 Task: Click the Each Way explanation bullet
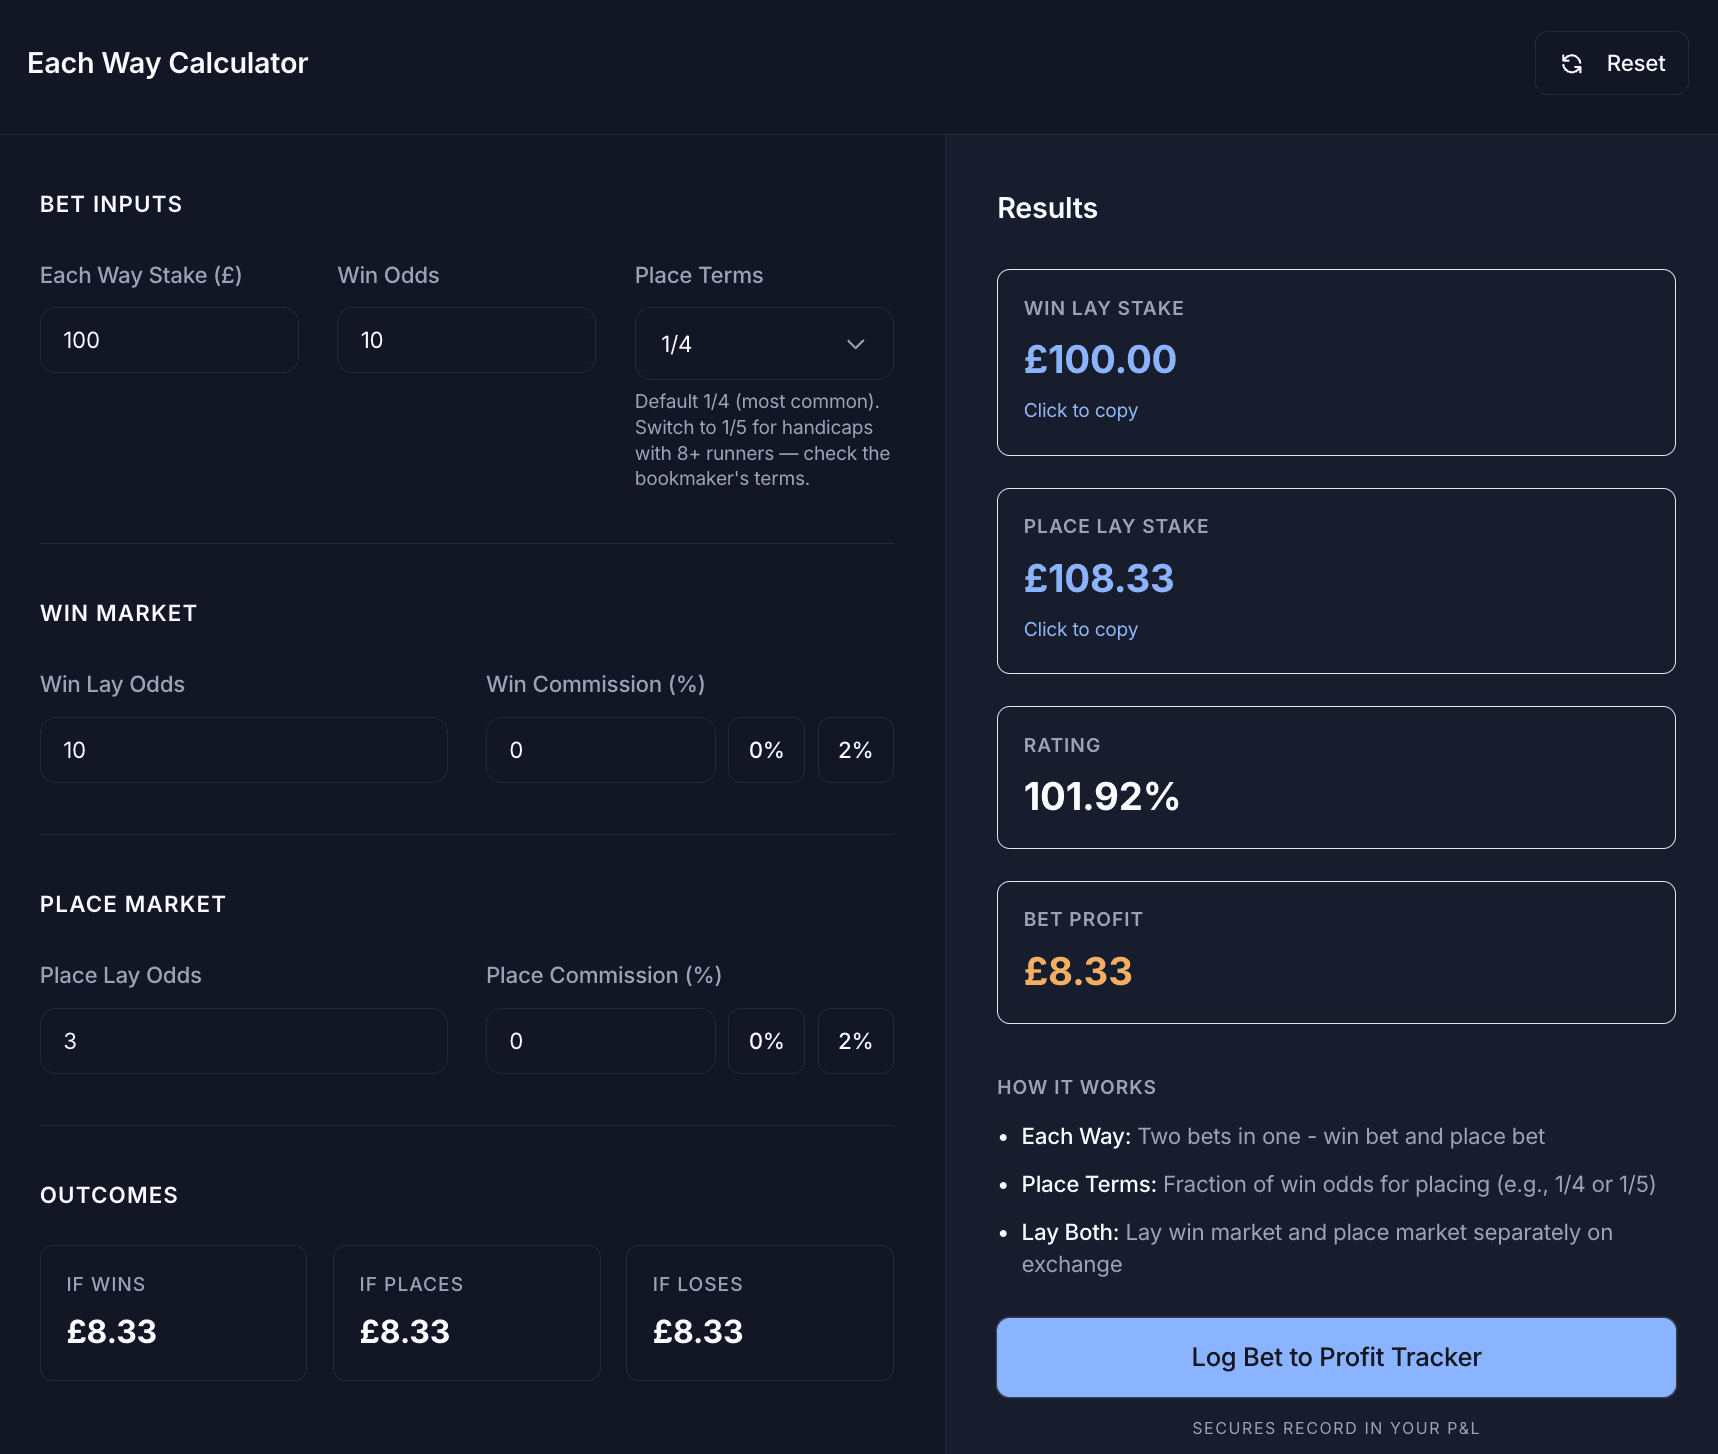tap(1283, 1136)
